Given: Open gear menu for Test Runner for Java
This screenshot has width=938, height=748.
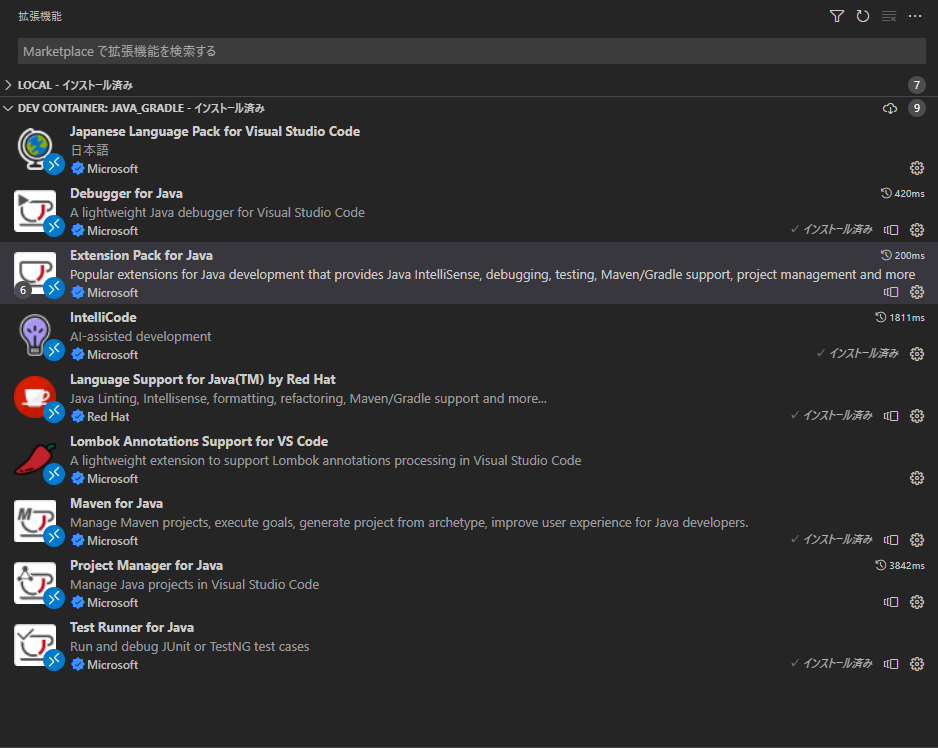Looking at the screenshot, I should [x=917, y=664].
